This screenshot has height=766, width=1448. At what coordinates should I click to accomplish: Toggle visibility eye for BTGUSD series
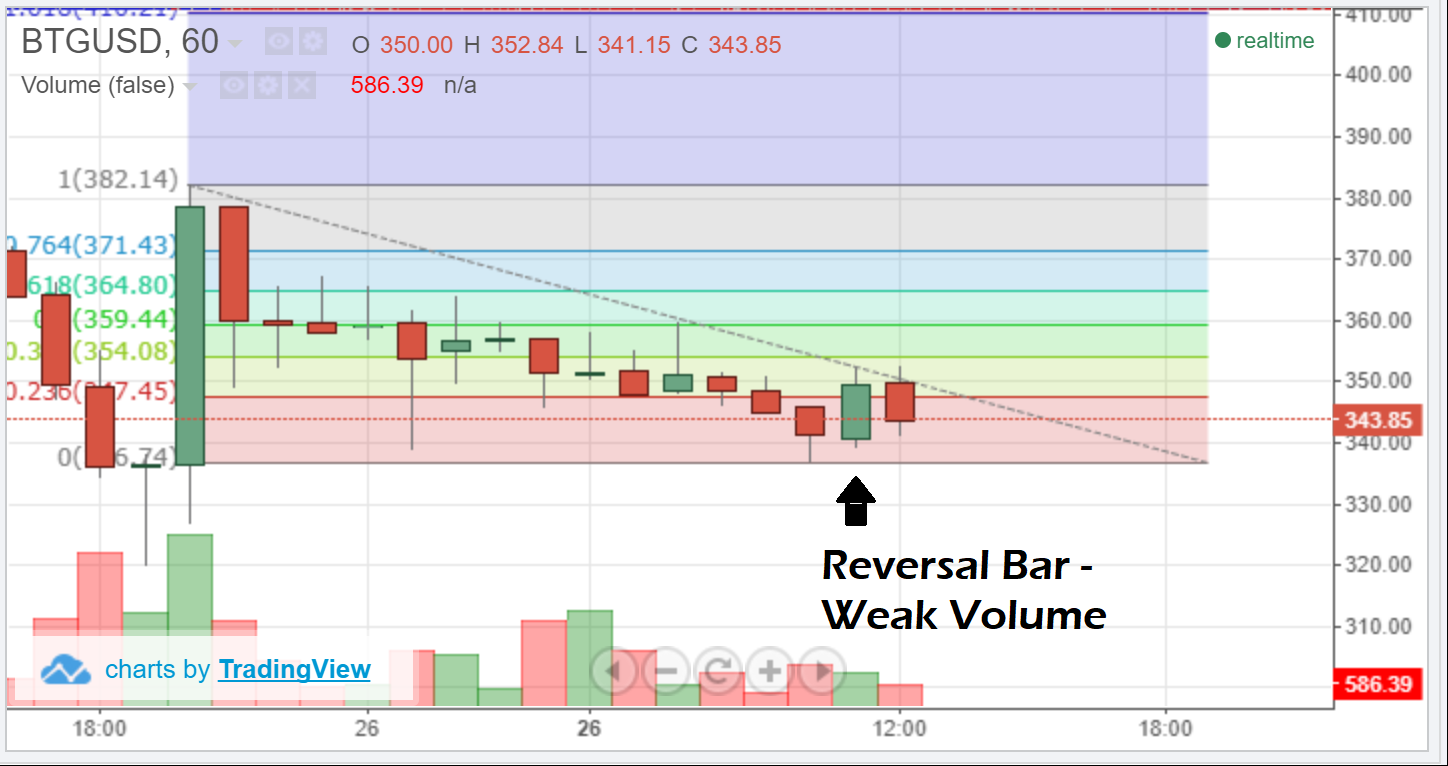point(279,42)
